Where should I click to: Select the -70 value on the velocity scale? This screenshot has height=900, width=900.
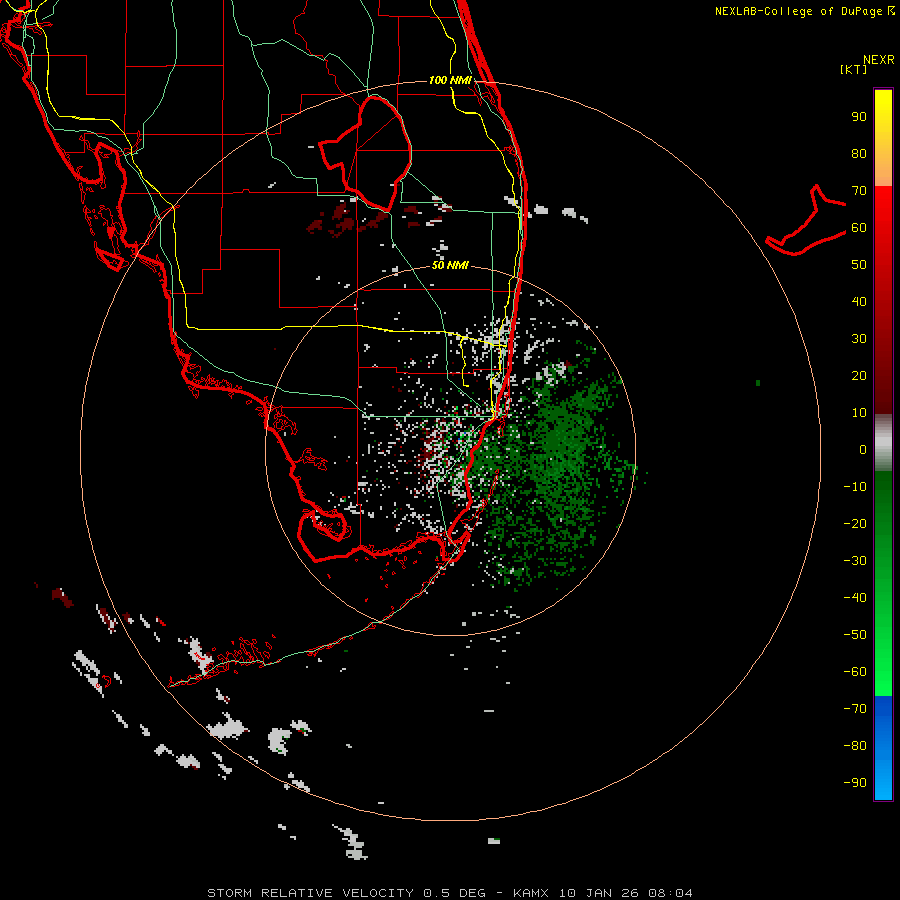pyautogui.click(x=855, y=709)
